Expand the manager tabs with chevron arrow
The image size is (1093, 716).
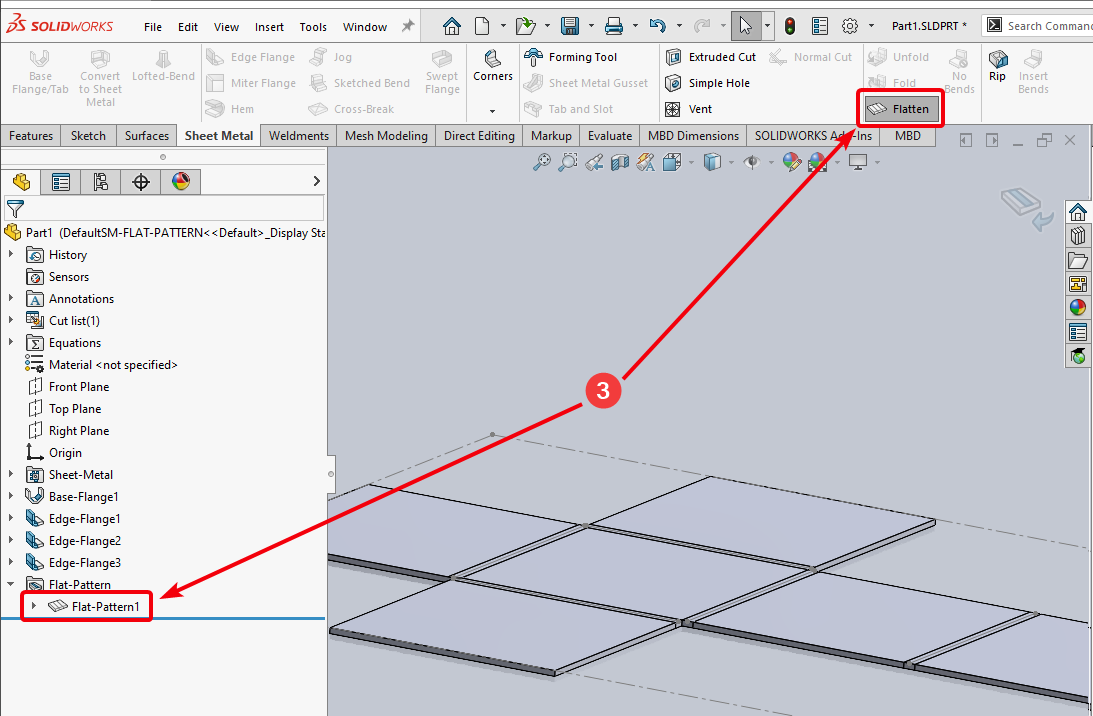point(316,181)
